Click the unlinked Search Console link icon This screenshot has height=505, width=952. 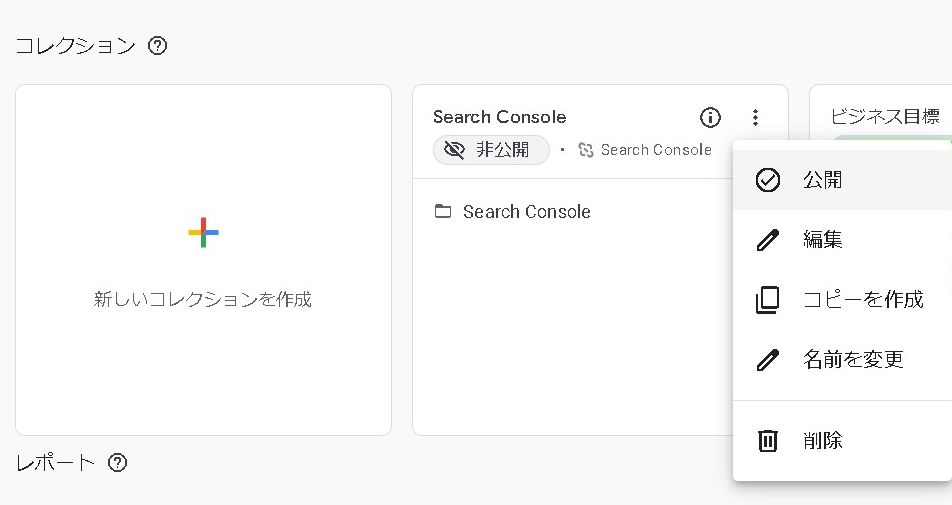pos(586,150)
